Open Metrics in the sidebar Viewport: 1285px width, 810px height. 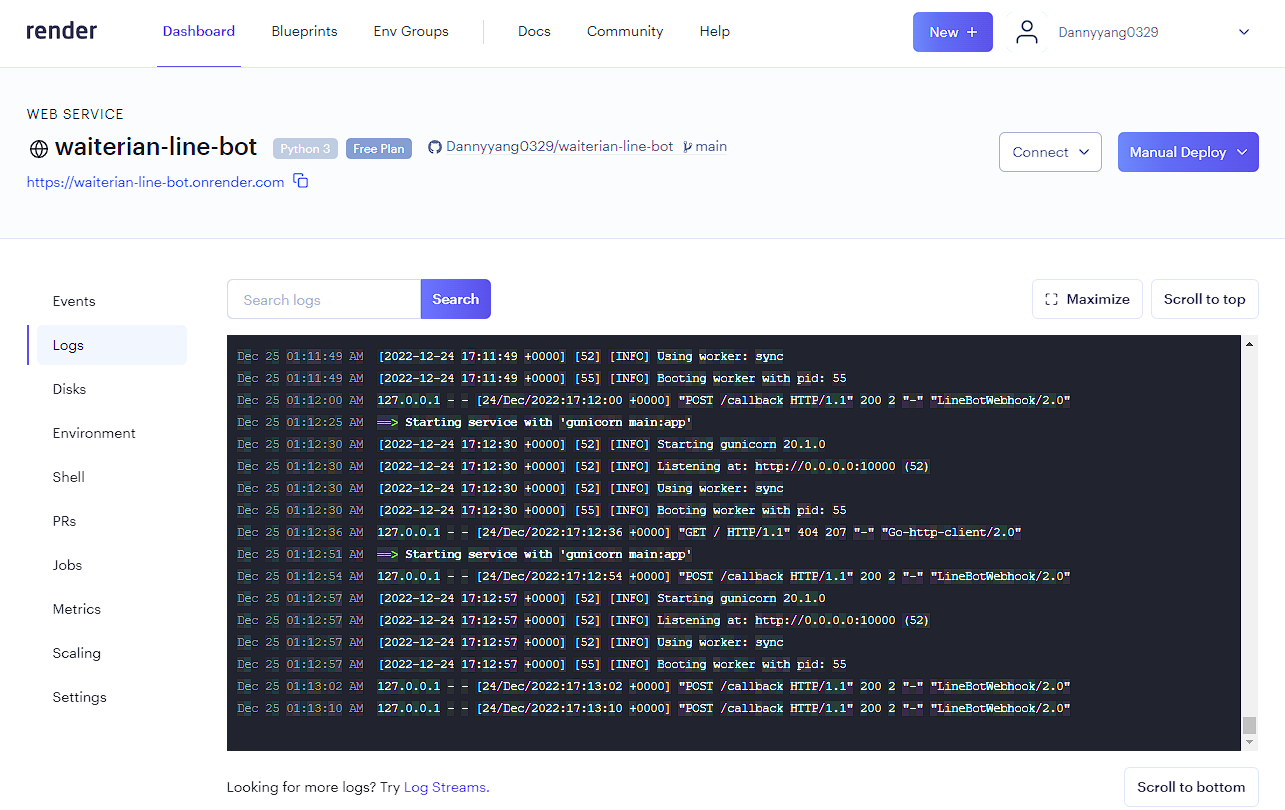point(77,609)
